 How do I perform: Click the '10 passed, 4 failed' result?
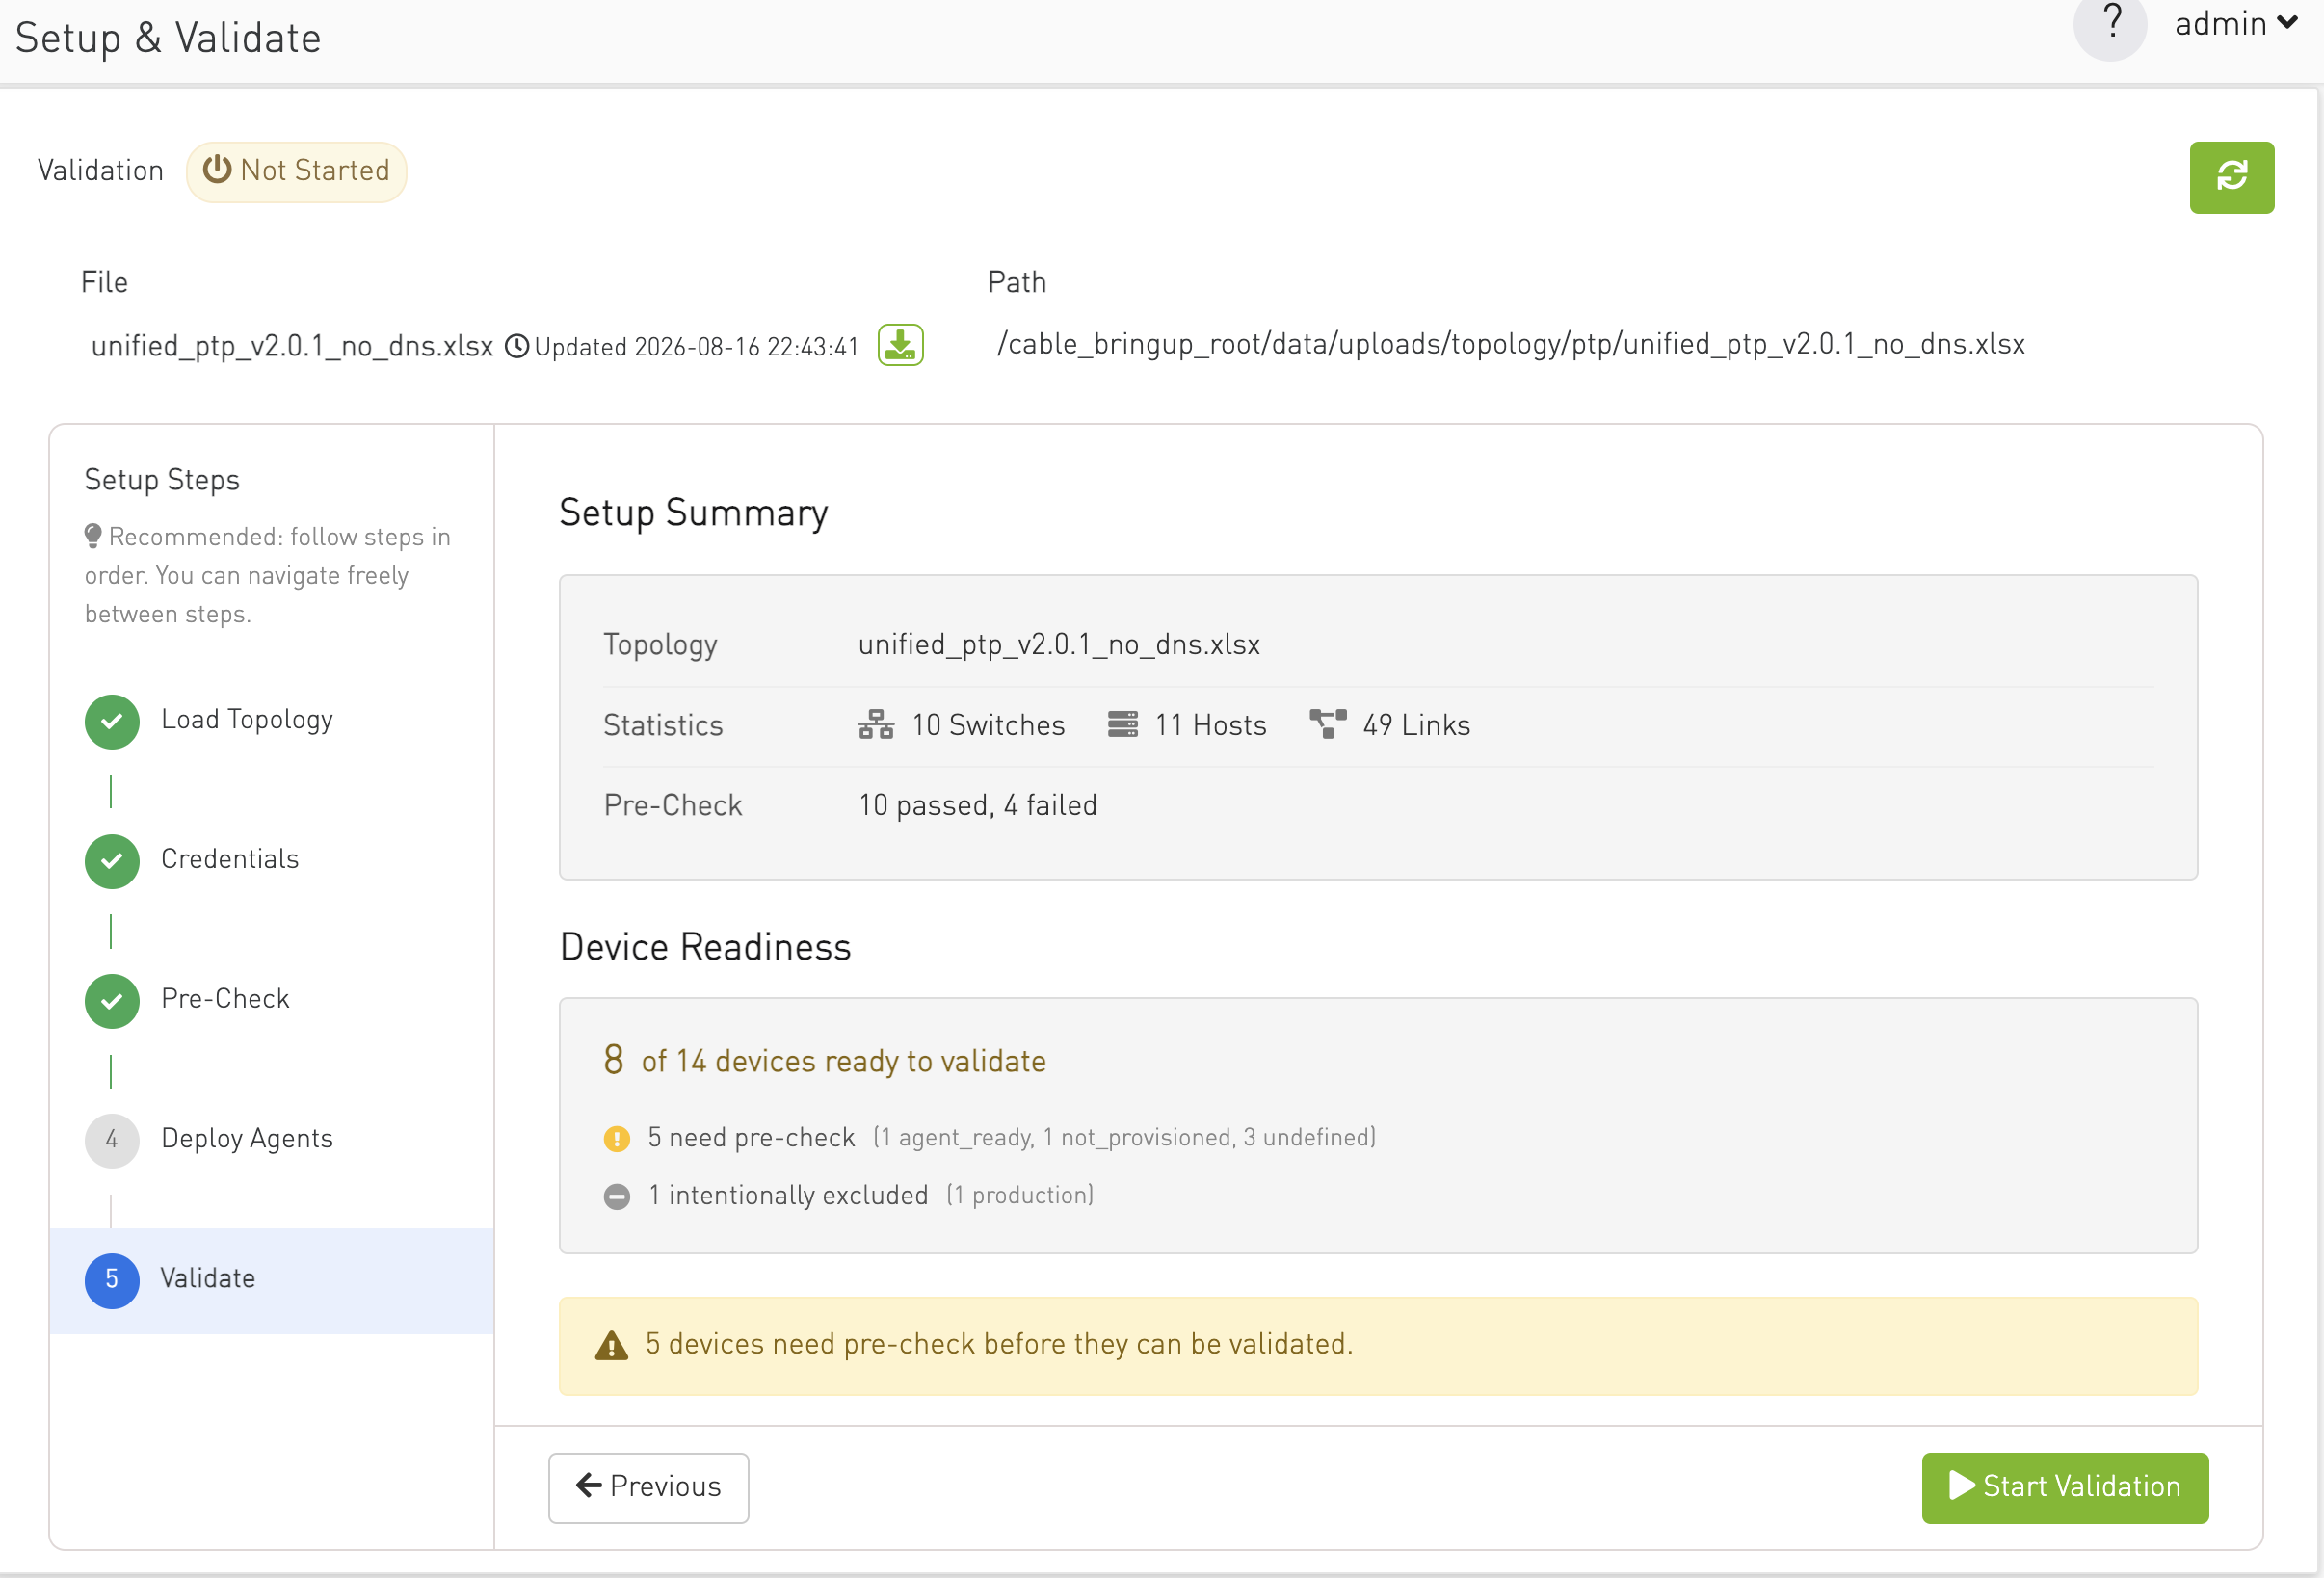coord(977,805)
